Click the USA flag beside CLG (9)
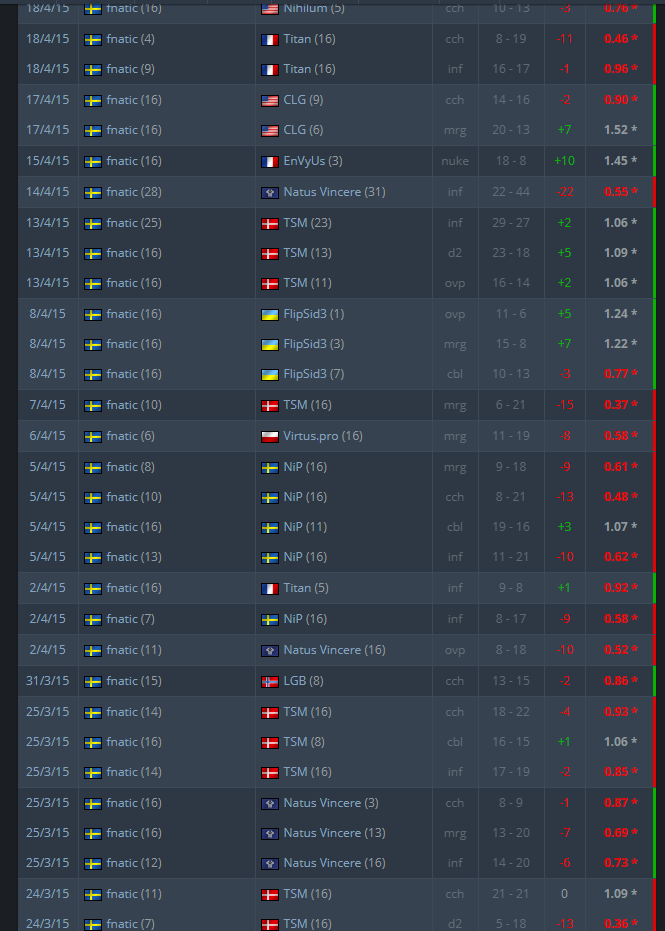The width and height of the screenshot is (665, 931). pos(270,100)
